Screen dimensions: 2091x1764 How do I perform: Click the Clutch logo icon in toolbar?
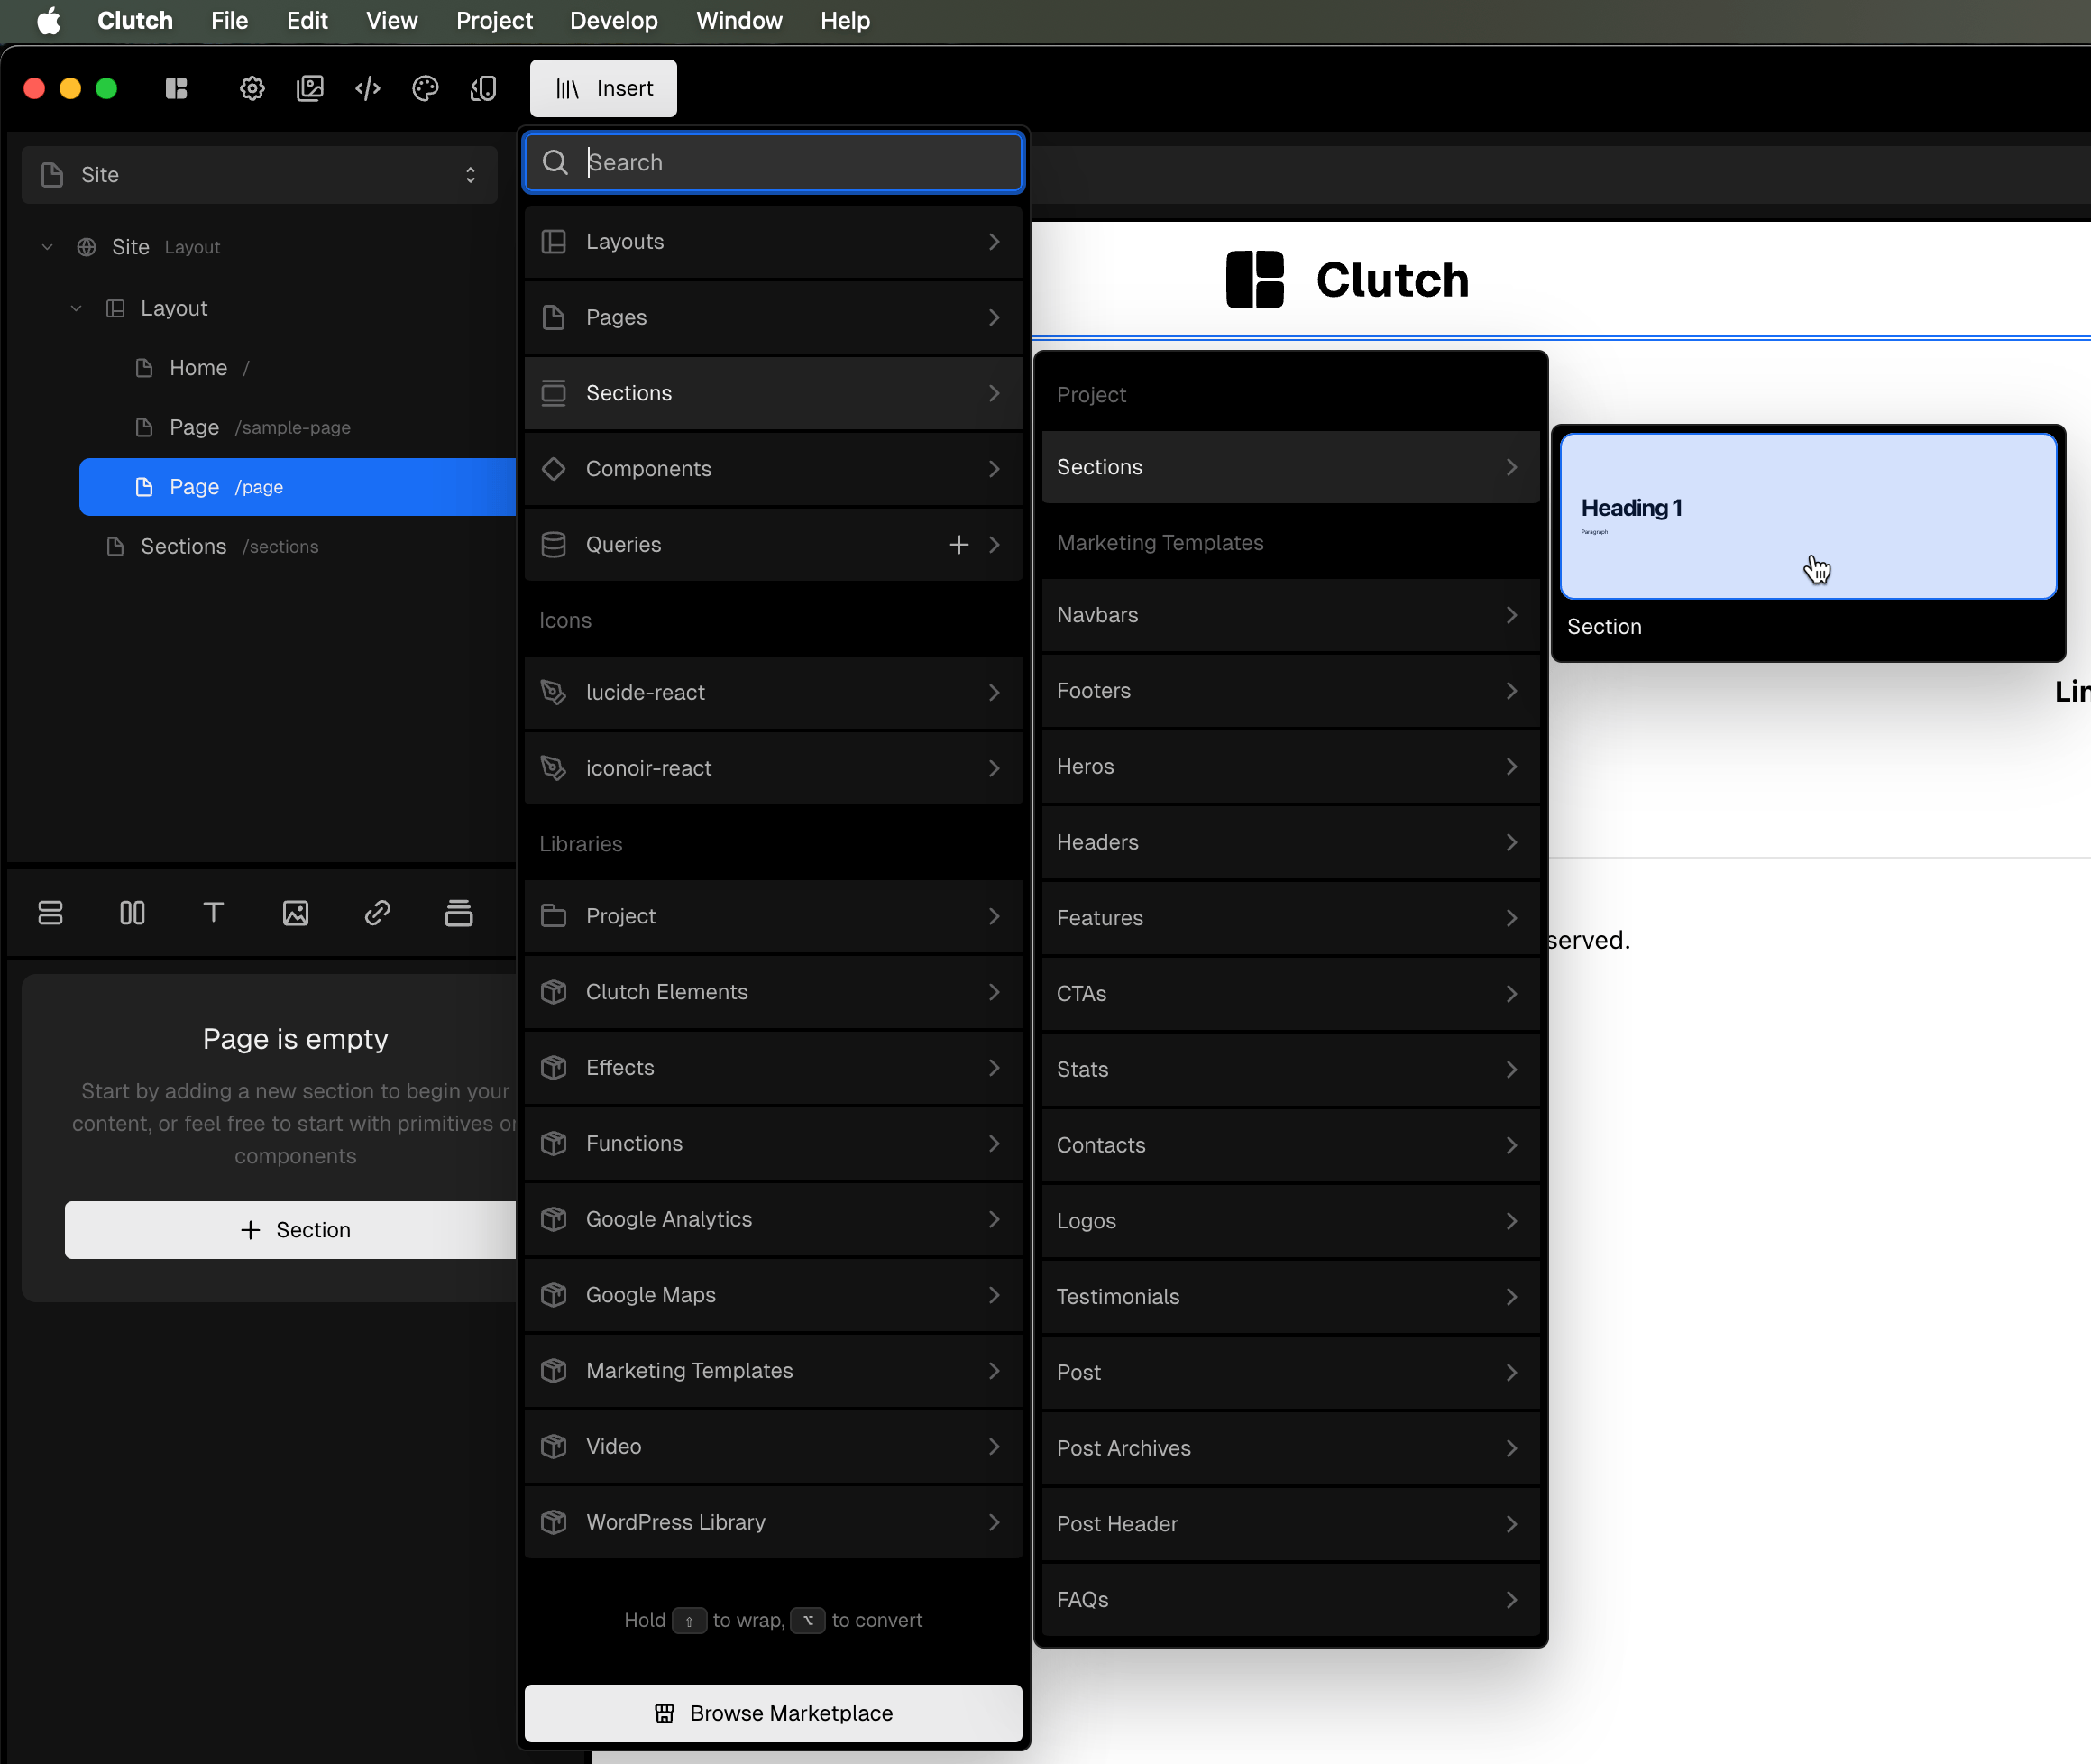pyautogui.click(x=176, y=88)
